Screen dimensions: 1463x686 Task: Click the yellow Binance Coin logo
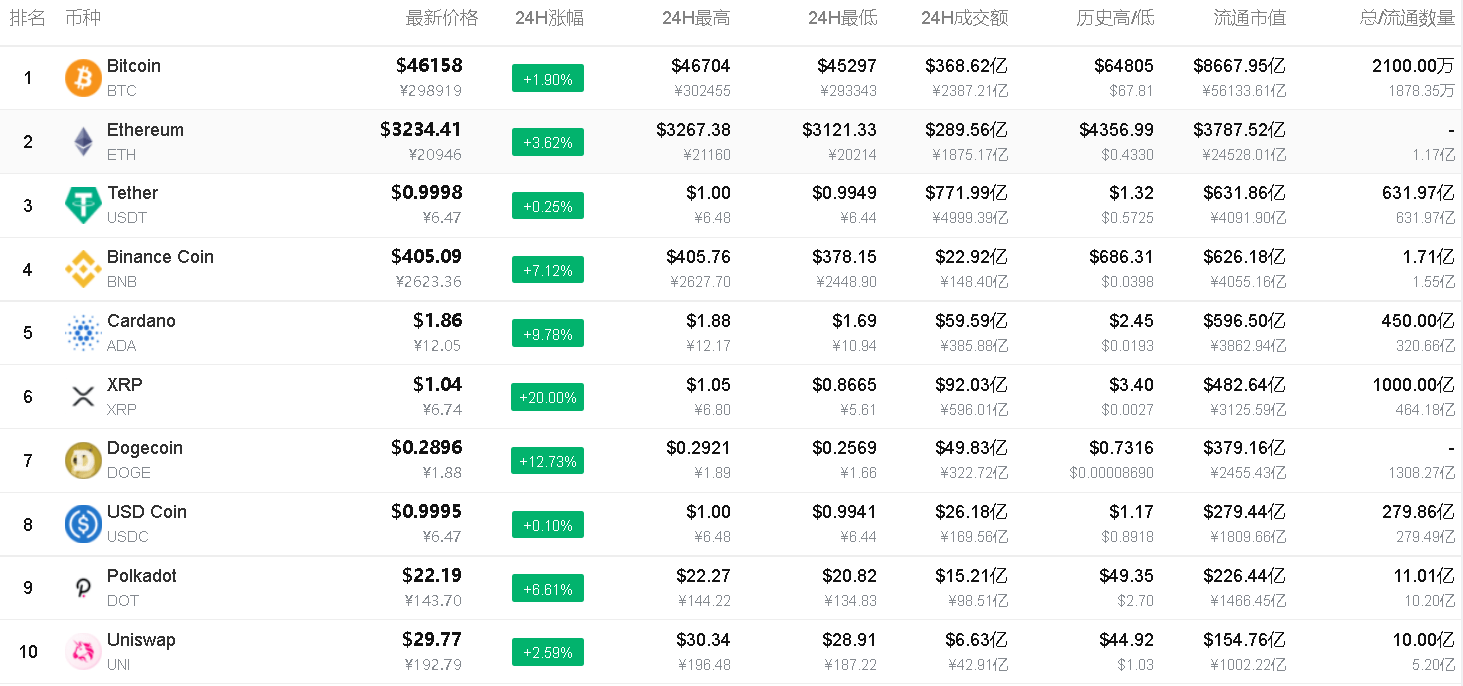pyautogui.click(x=83, y=269)
